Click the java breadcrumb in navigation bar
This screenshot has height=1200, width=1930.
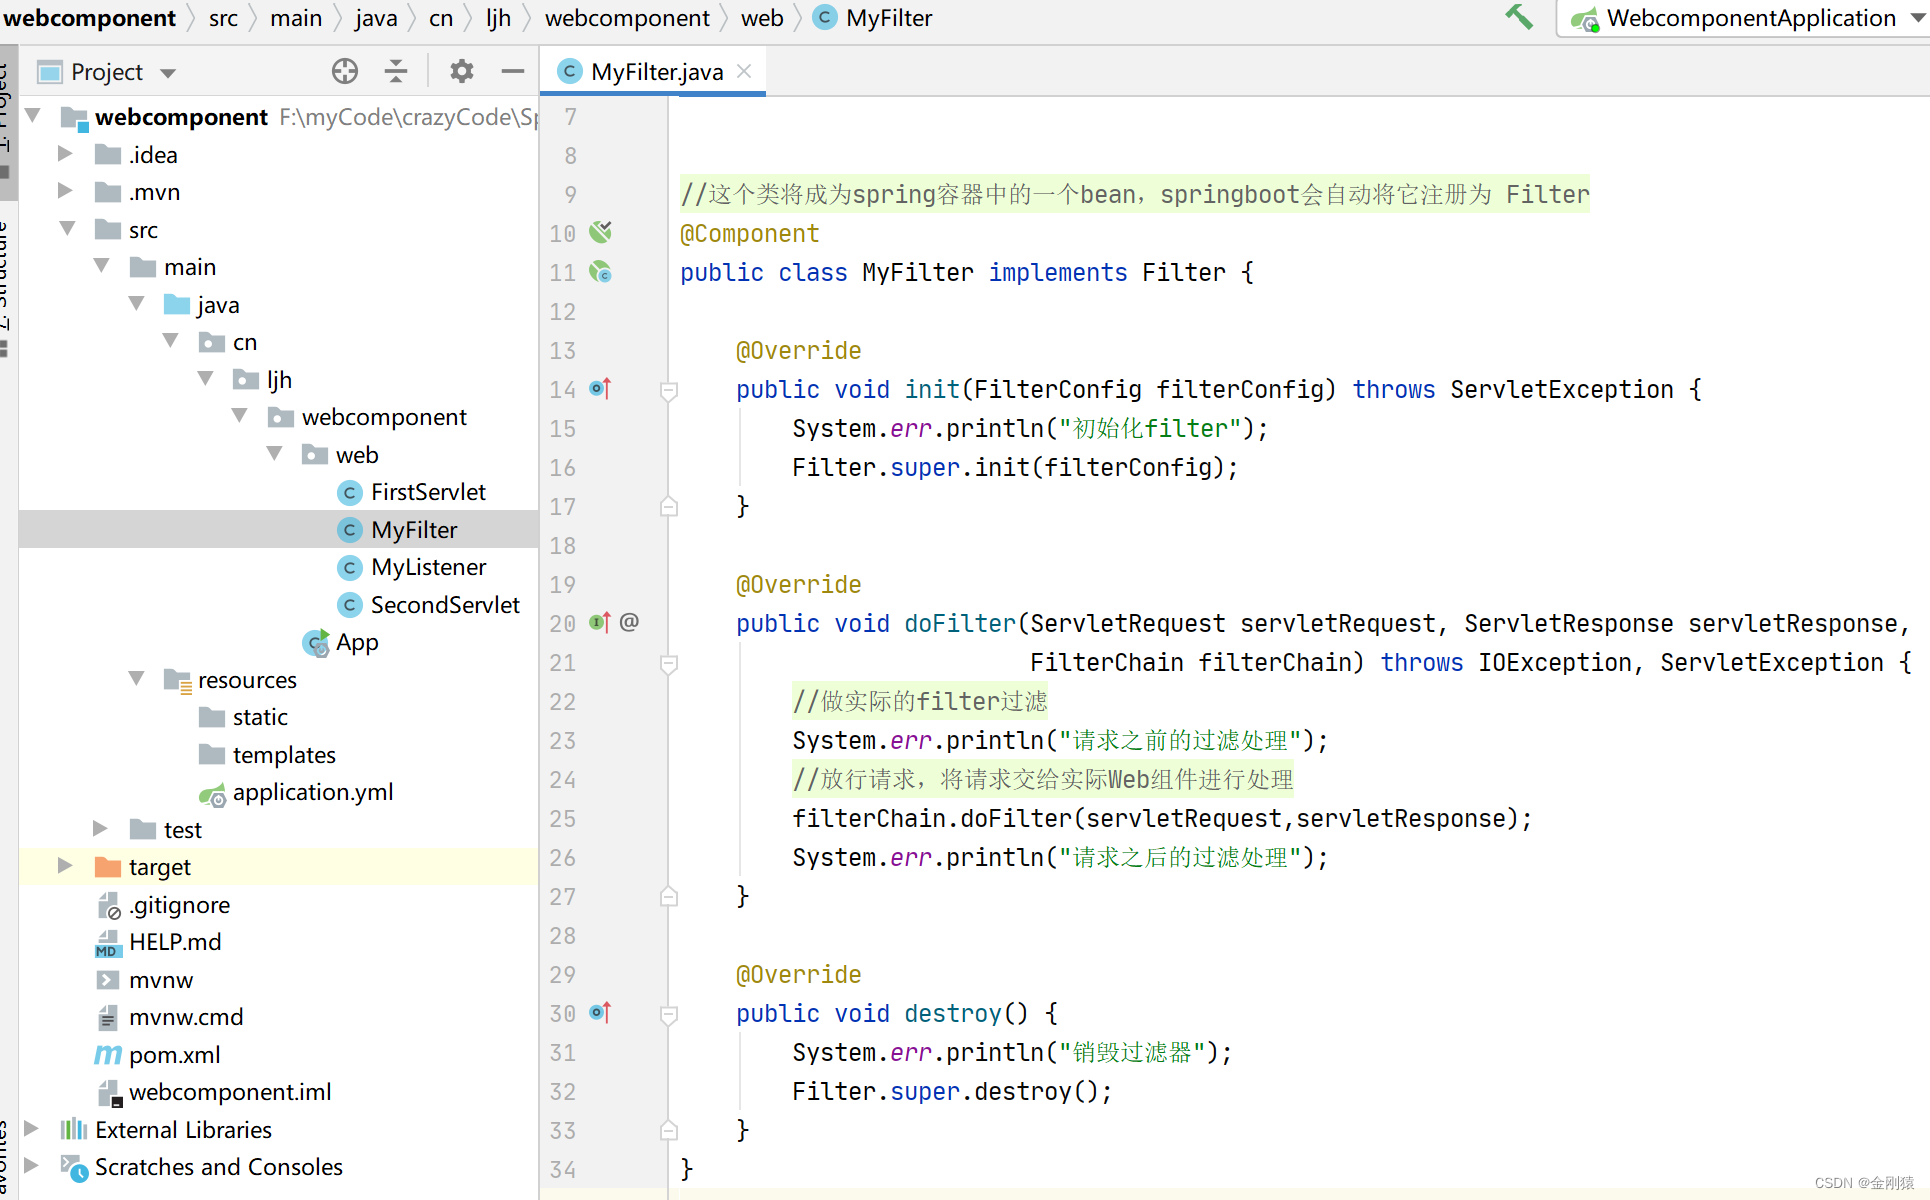(x=376, y=18)
